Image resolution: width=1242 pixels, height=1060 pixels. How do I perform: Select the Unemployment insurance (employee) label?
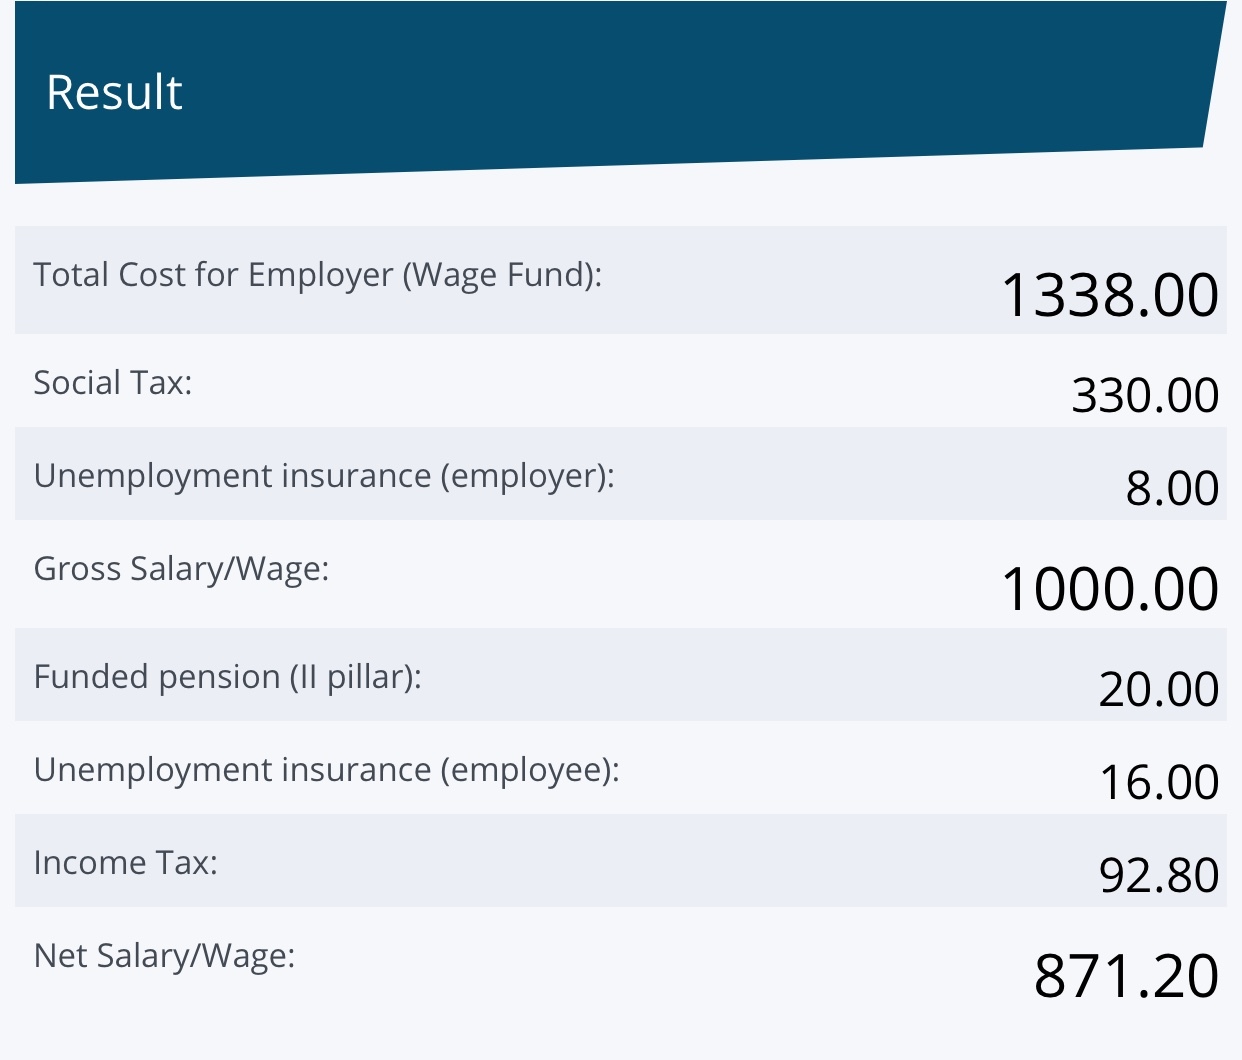coord(326,769)
